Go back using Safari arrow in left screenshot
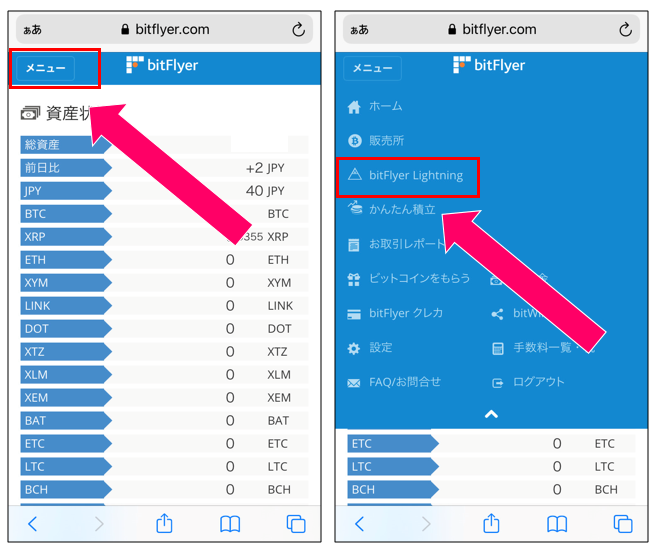The image size is (657, 549). (33, 524)
